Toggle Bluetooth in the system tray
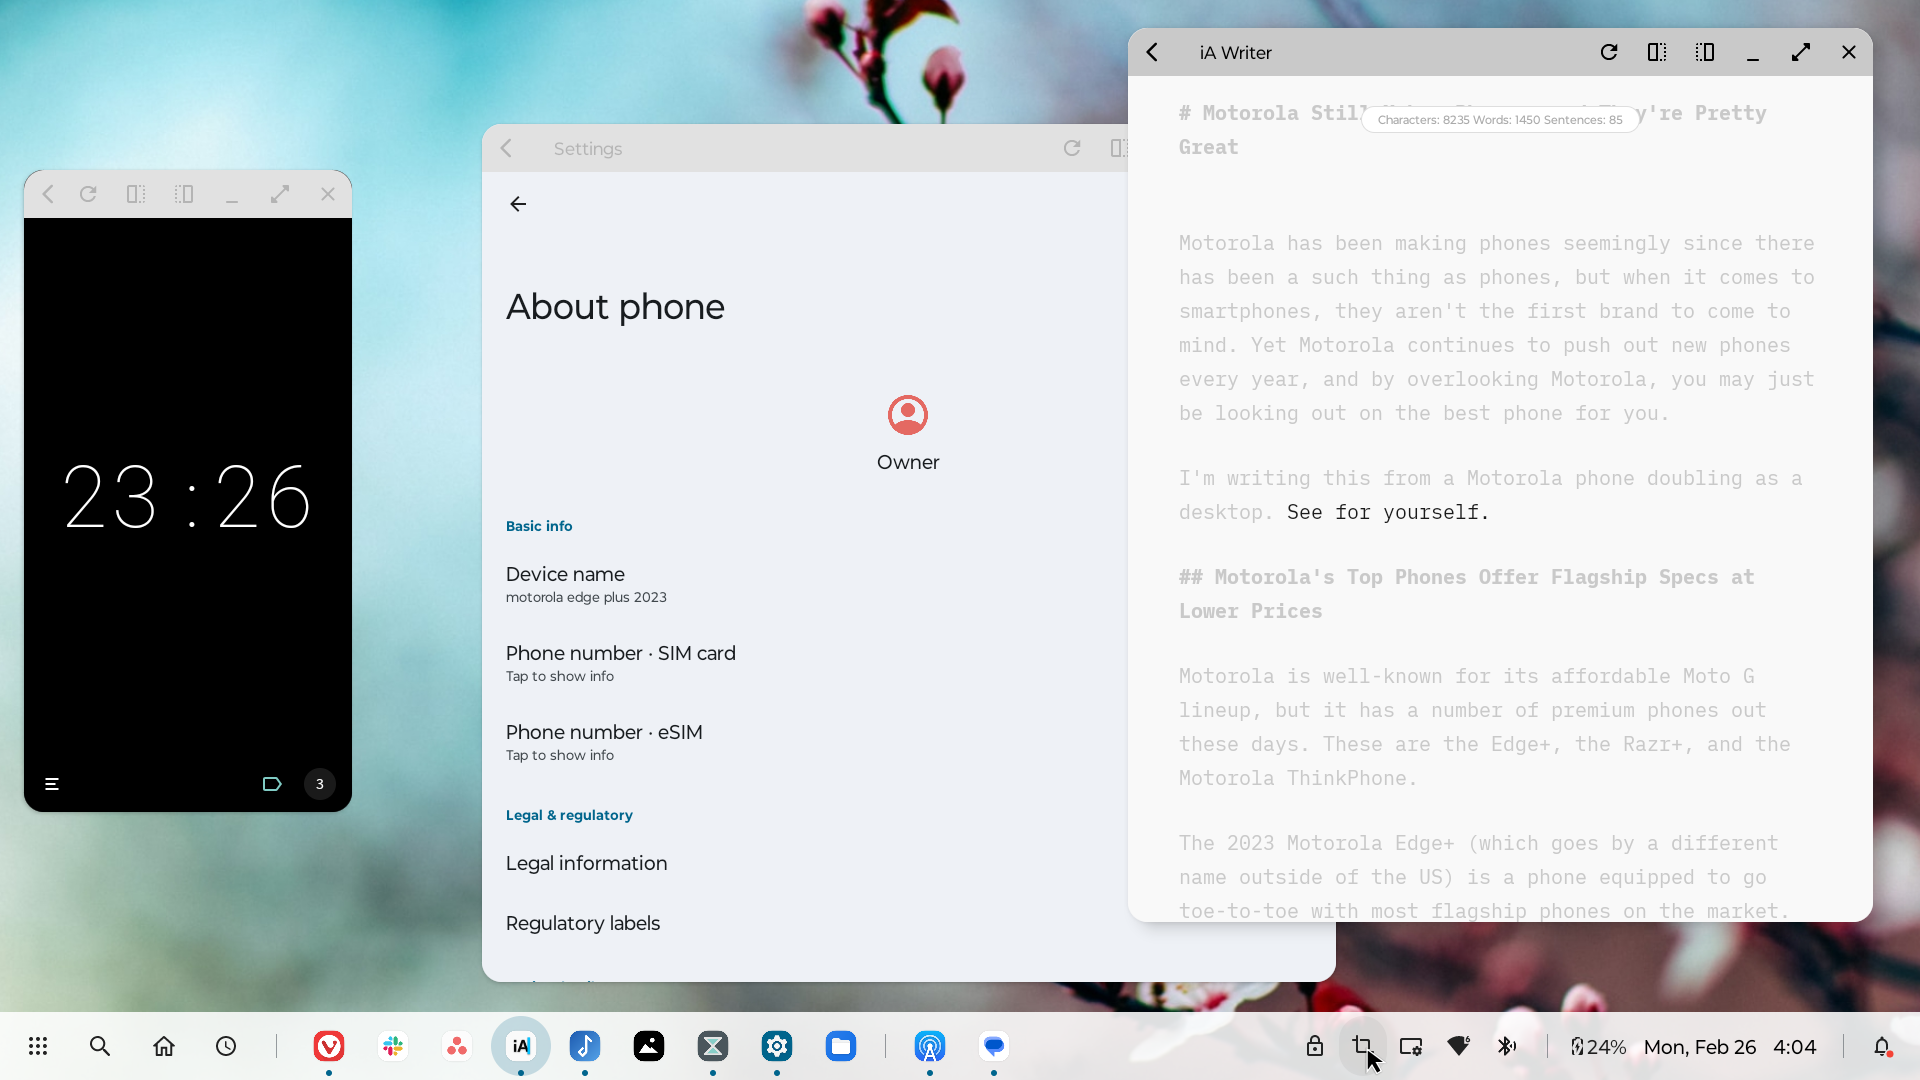The height and width of the screenshot is (1080, 1920). point(1506,1046)
